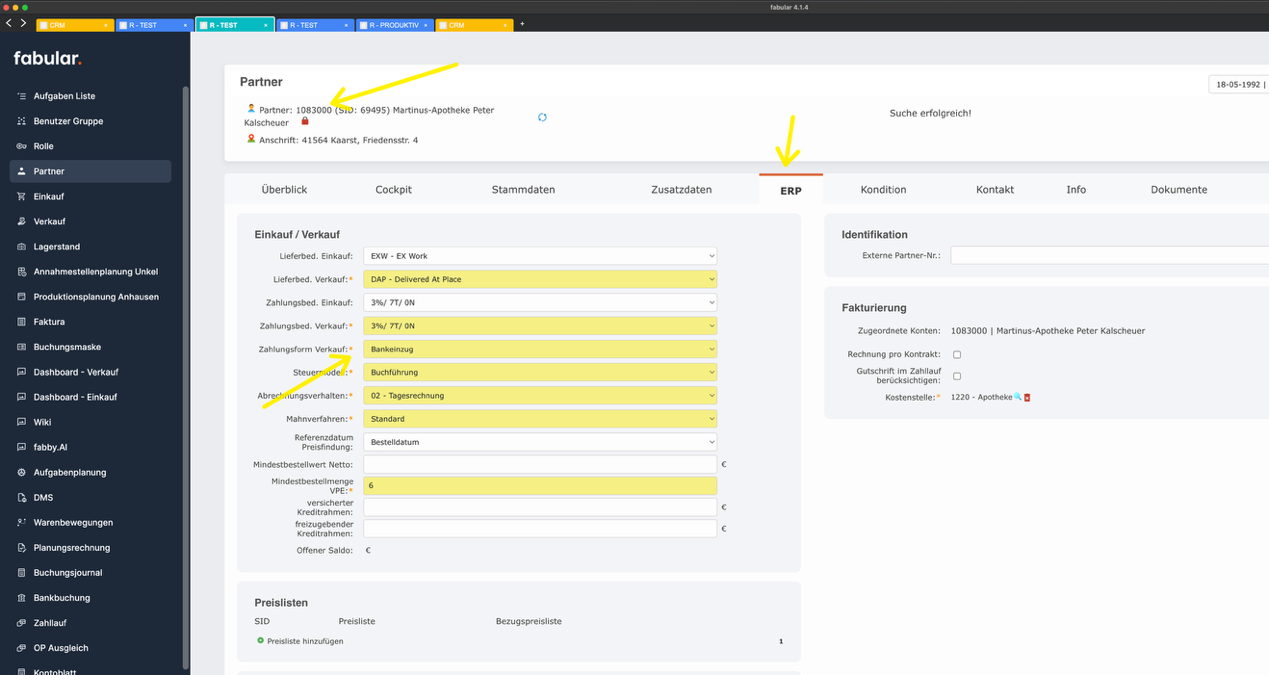Select the Lagerstand icon in the sidebar

(x=22, y=246)
